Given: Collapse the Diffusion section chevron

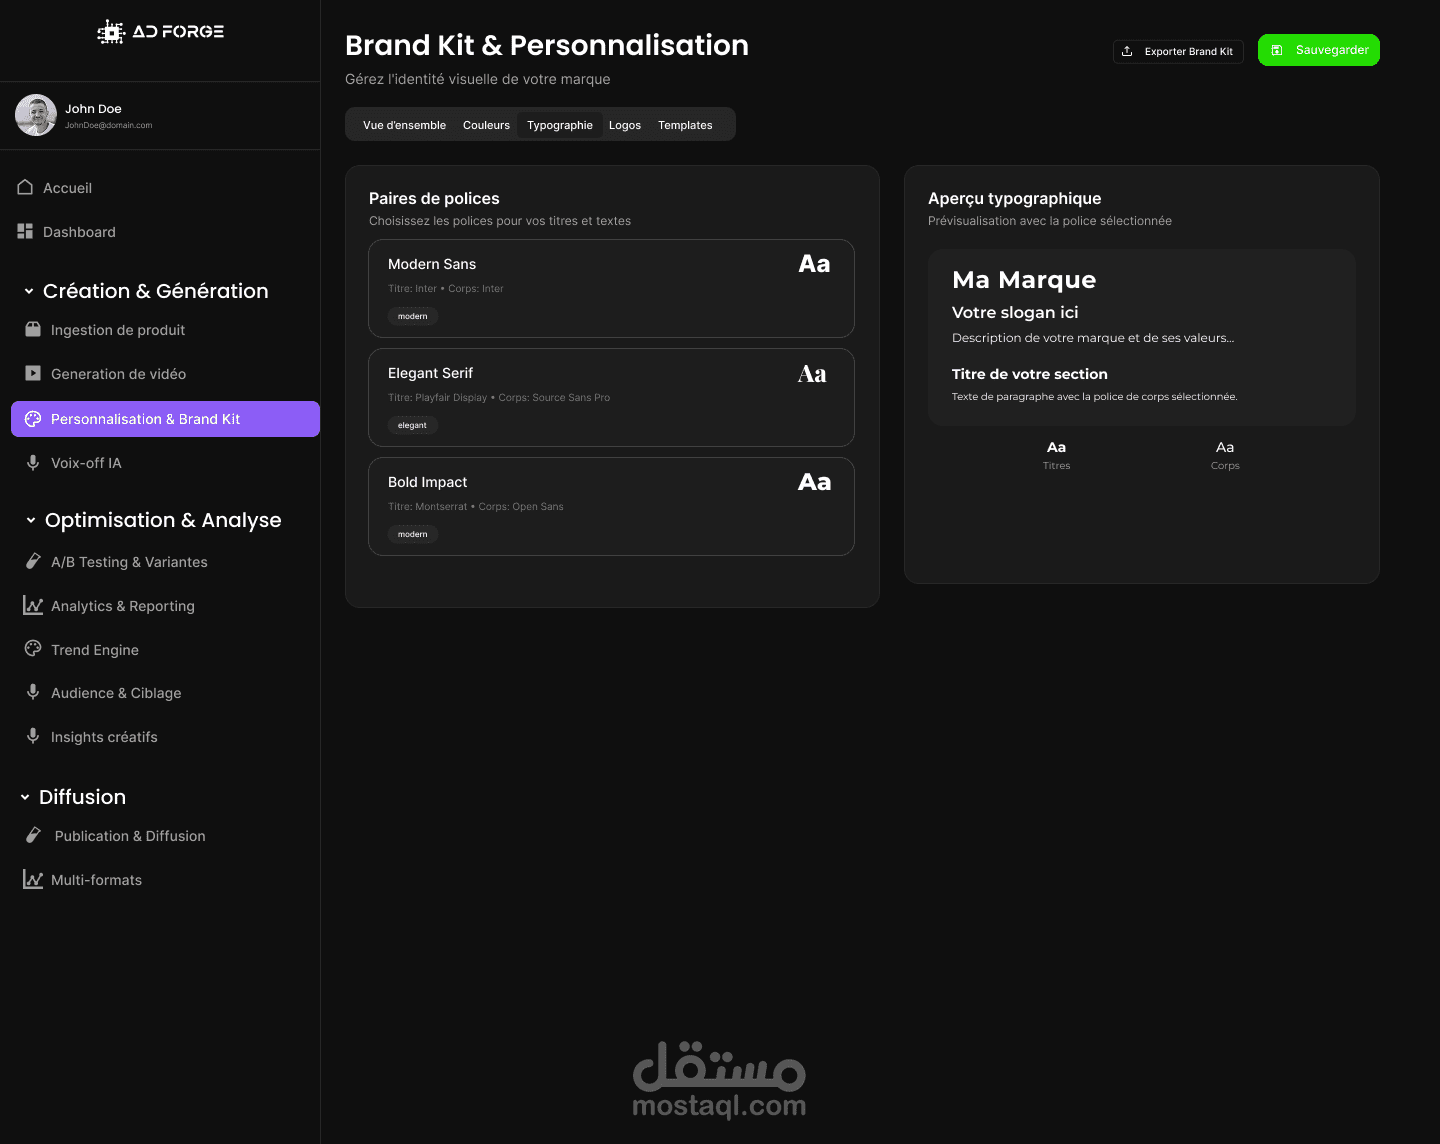Looking at the screenshot, I should [x=25, y=797].
